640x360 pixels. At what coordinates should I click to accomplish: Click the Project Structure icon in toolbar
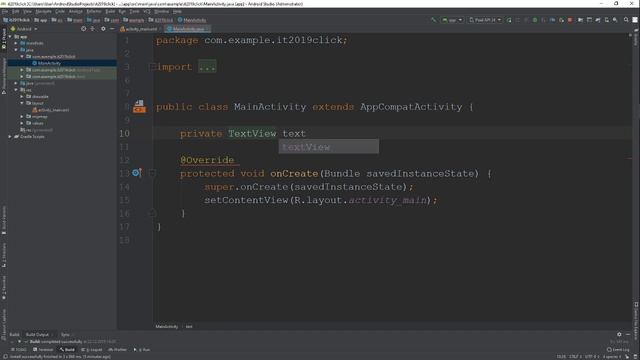tap(580, 20)
